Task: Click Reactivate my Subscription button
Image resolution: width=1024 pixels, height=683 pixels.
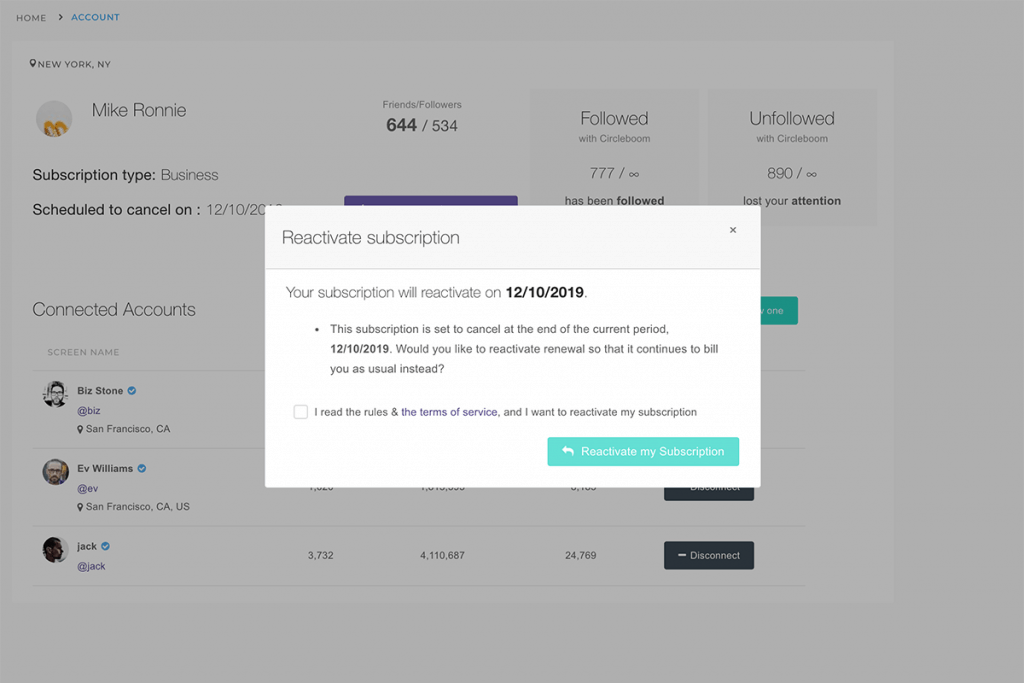Action: pos(643,451)
